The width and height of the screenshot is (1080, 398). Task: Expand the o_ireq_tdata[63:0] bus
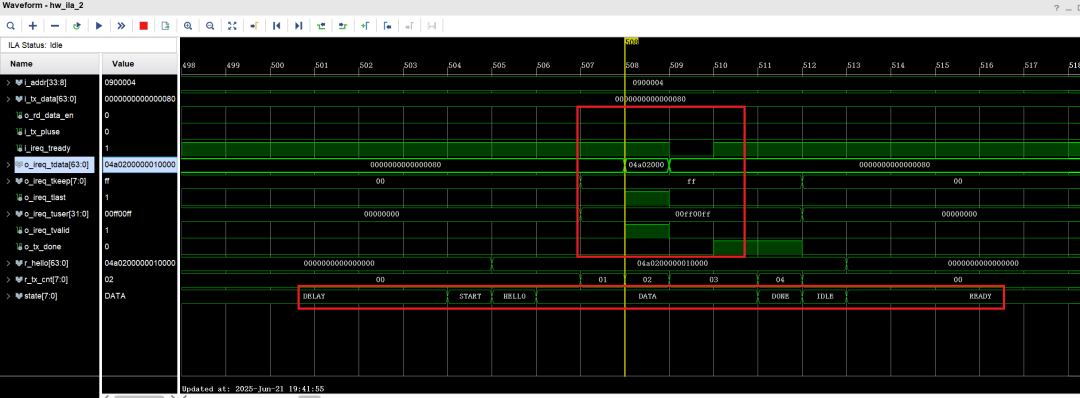[8, 165]
